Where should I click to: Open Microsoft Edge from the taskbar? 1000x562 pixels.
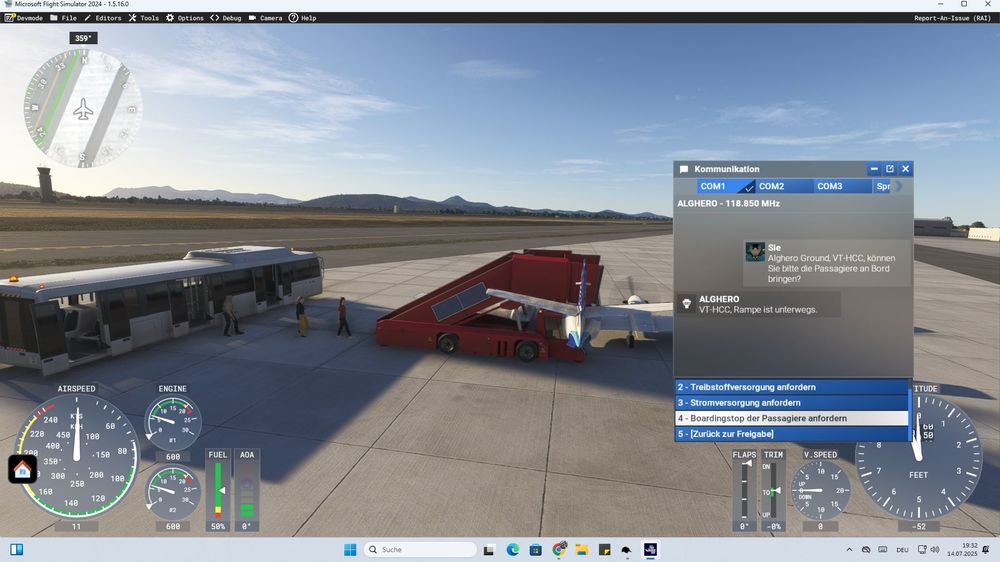click(x=512, y=549)
